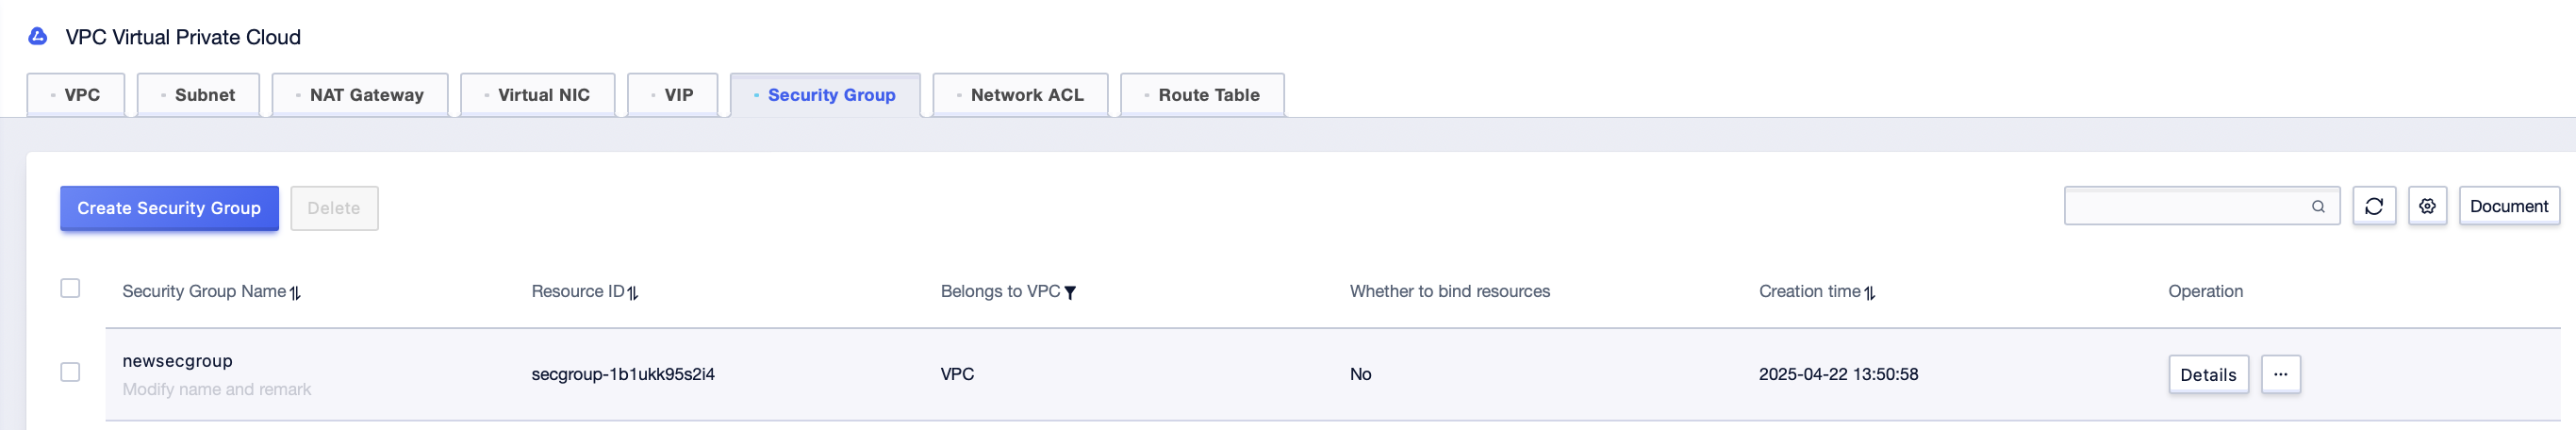Viewport: 2576px width, 430px height.
Task: Open more actions ellipsis for newsecgroup
Action: (2281, 374)
